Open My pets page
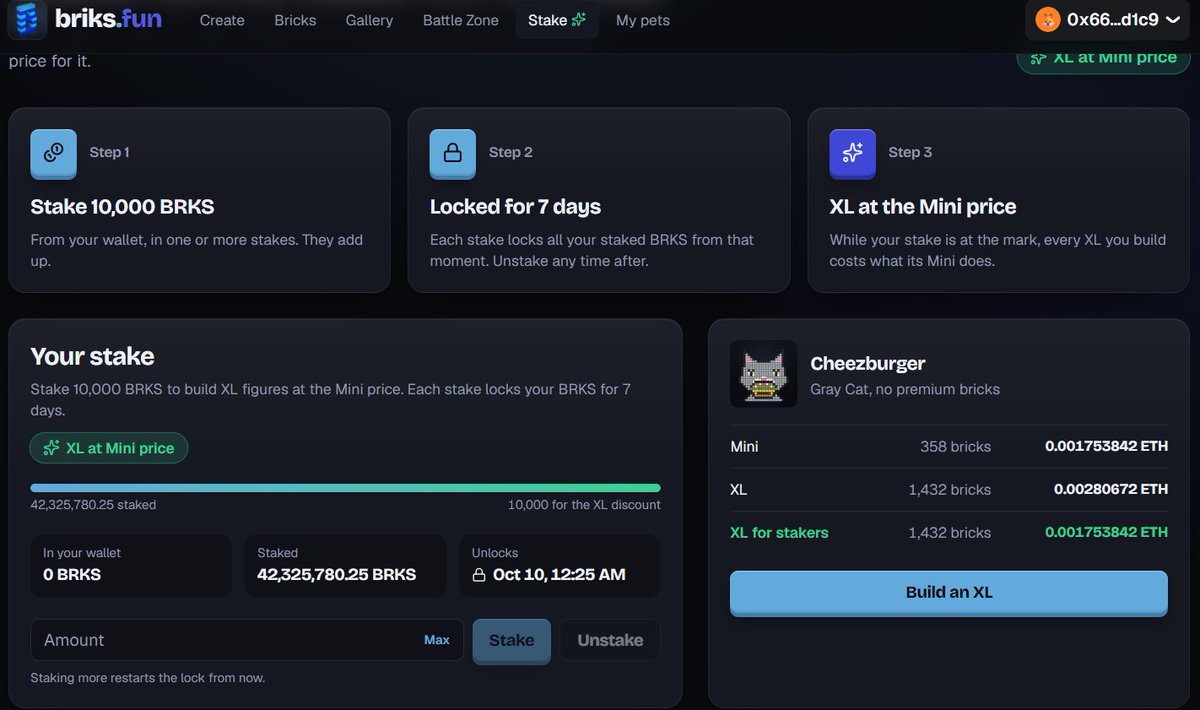Screen dimensions: 1200x710 tap(643, 20)
